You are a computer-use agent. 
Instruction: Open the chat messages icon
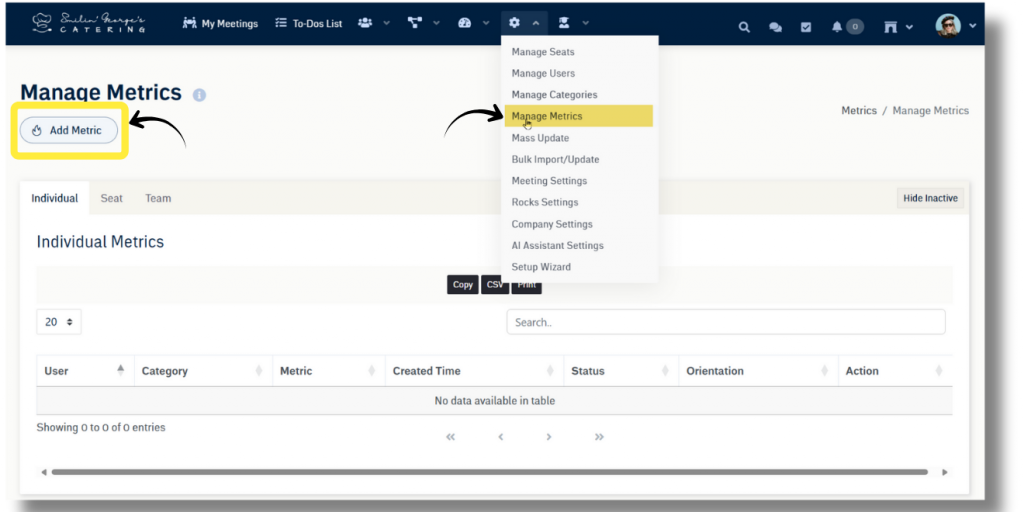(x=775, y=27)
